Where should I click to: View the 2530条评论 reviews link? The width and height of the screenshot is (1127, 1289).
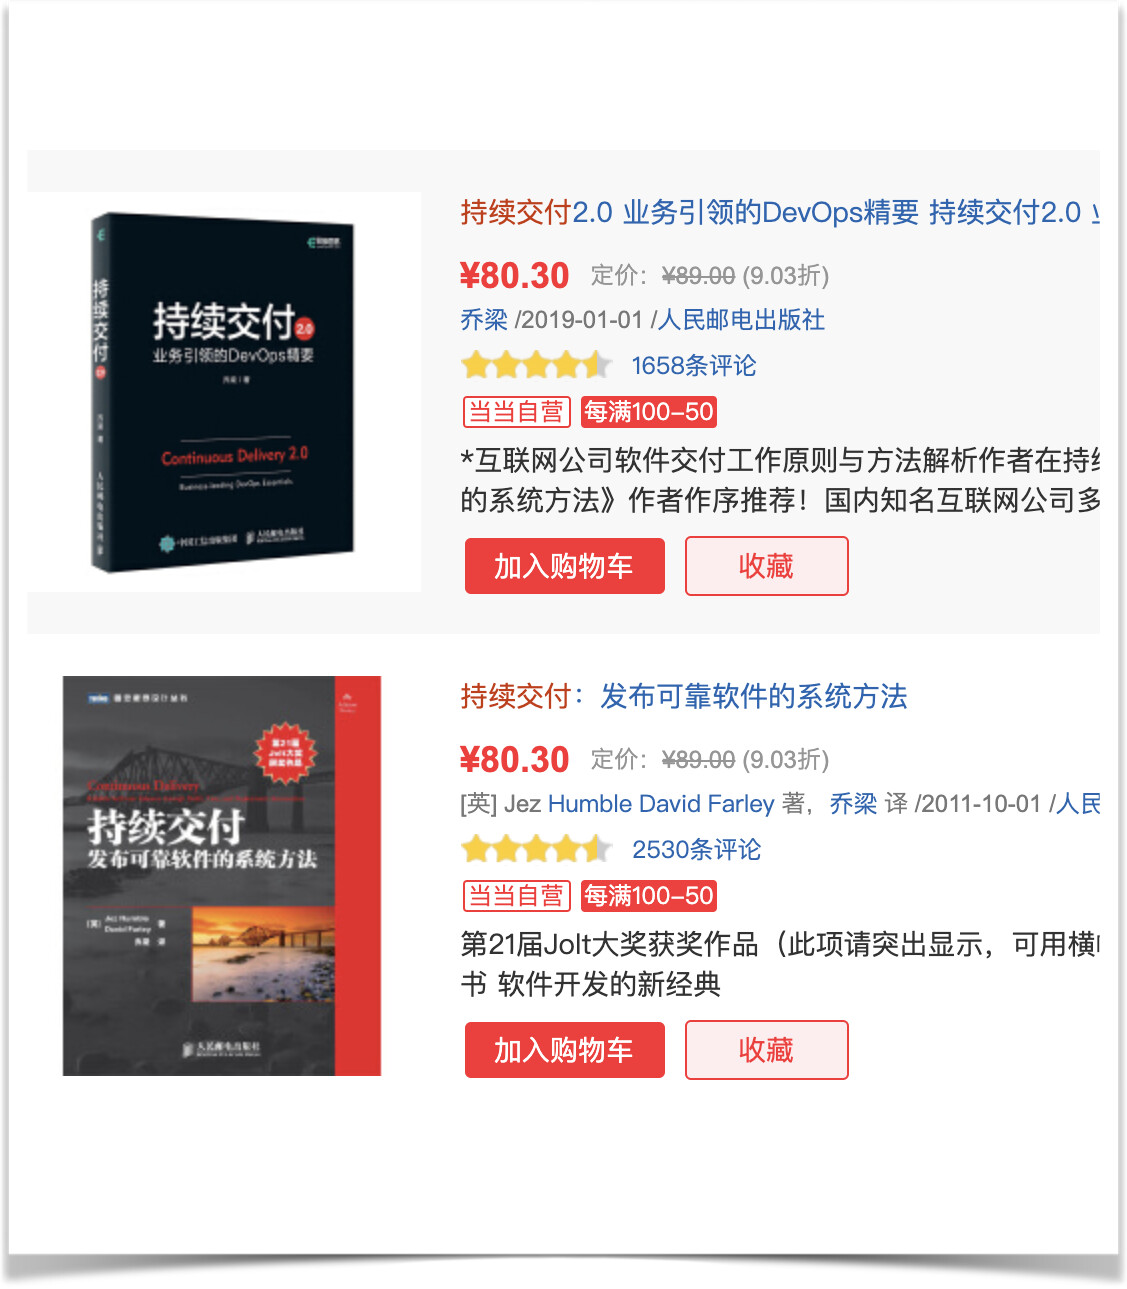pos(697,850)
